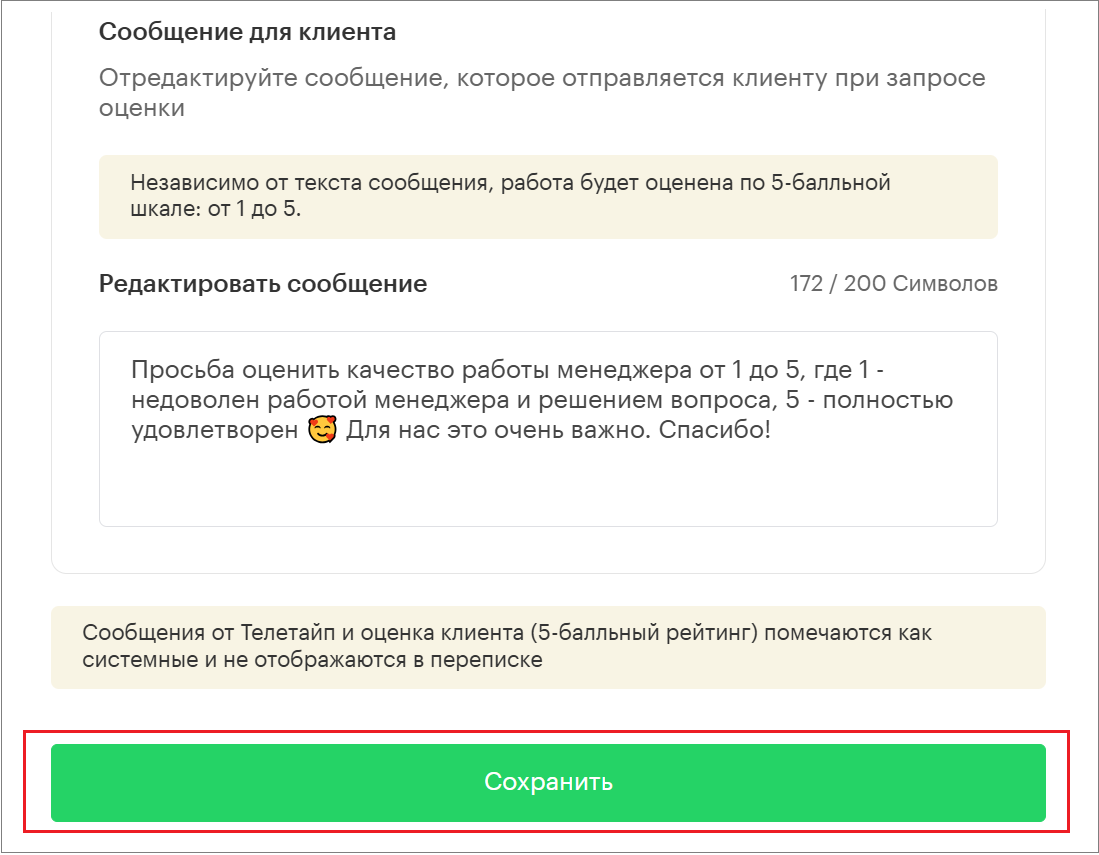Click the Редактировать сообщение label

pyautogui.click(x=263, y=284)
